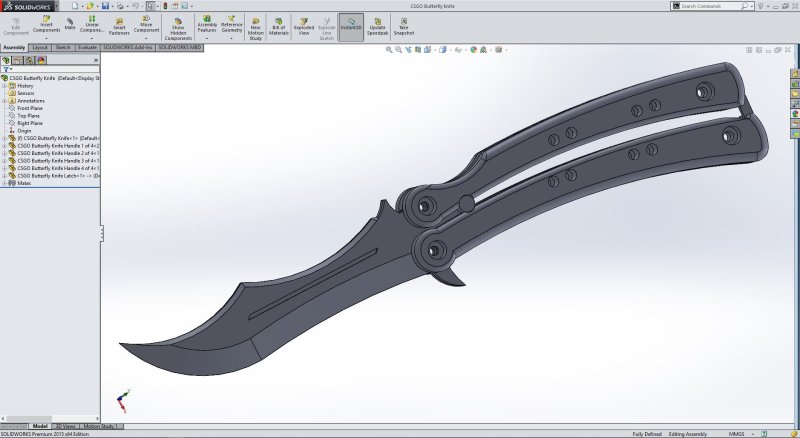Switch to the Evaluate tab
The height and width of the screenshot is (438, 800).
tap(87, 47)
